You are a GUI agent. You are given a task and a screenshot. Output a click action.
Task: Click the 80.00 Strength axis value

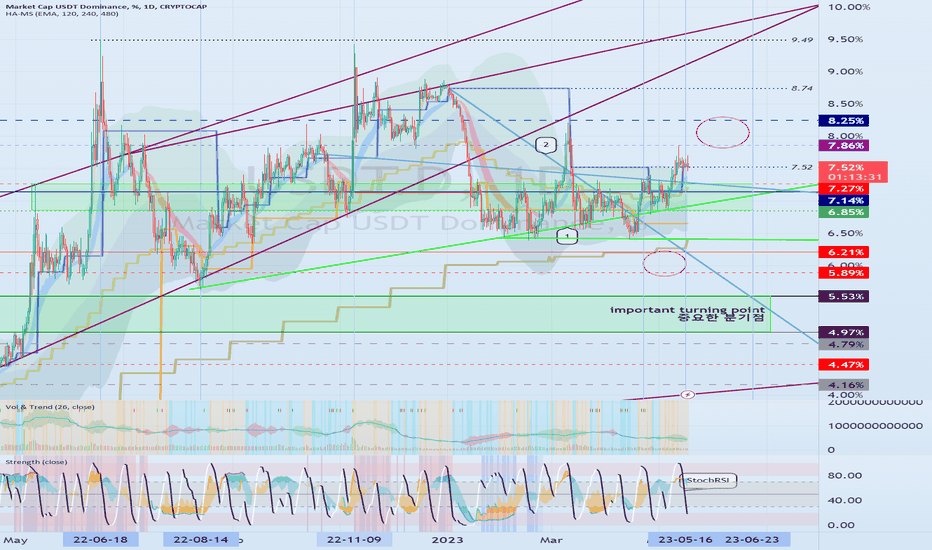pos(844,475)
